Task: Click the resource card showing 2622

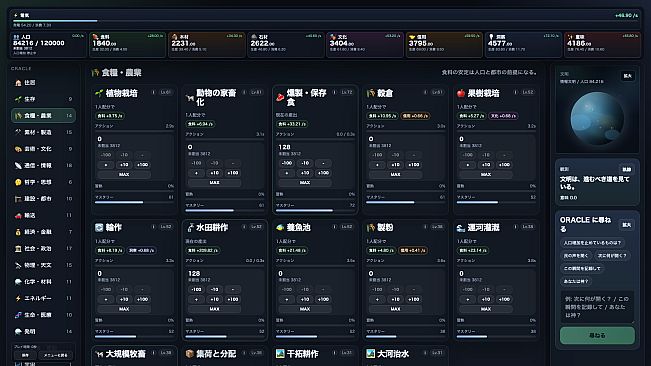Action: pyautogui.click(x=286, y=45)
